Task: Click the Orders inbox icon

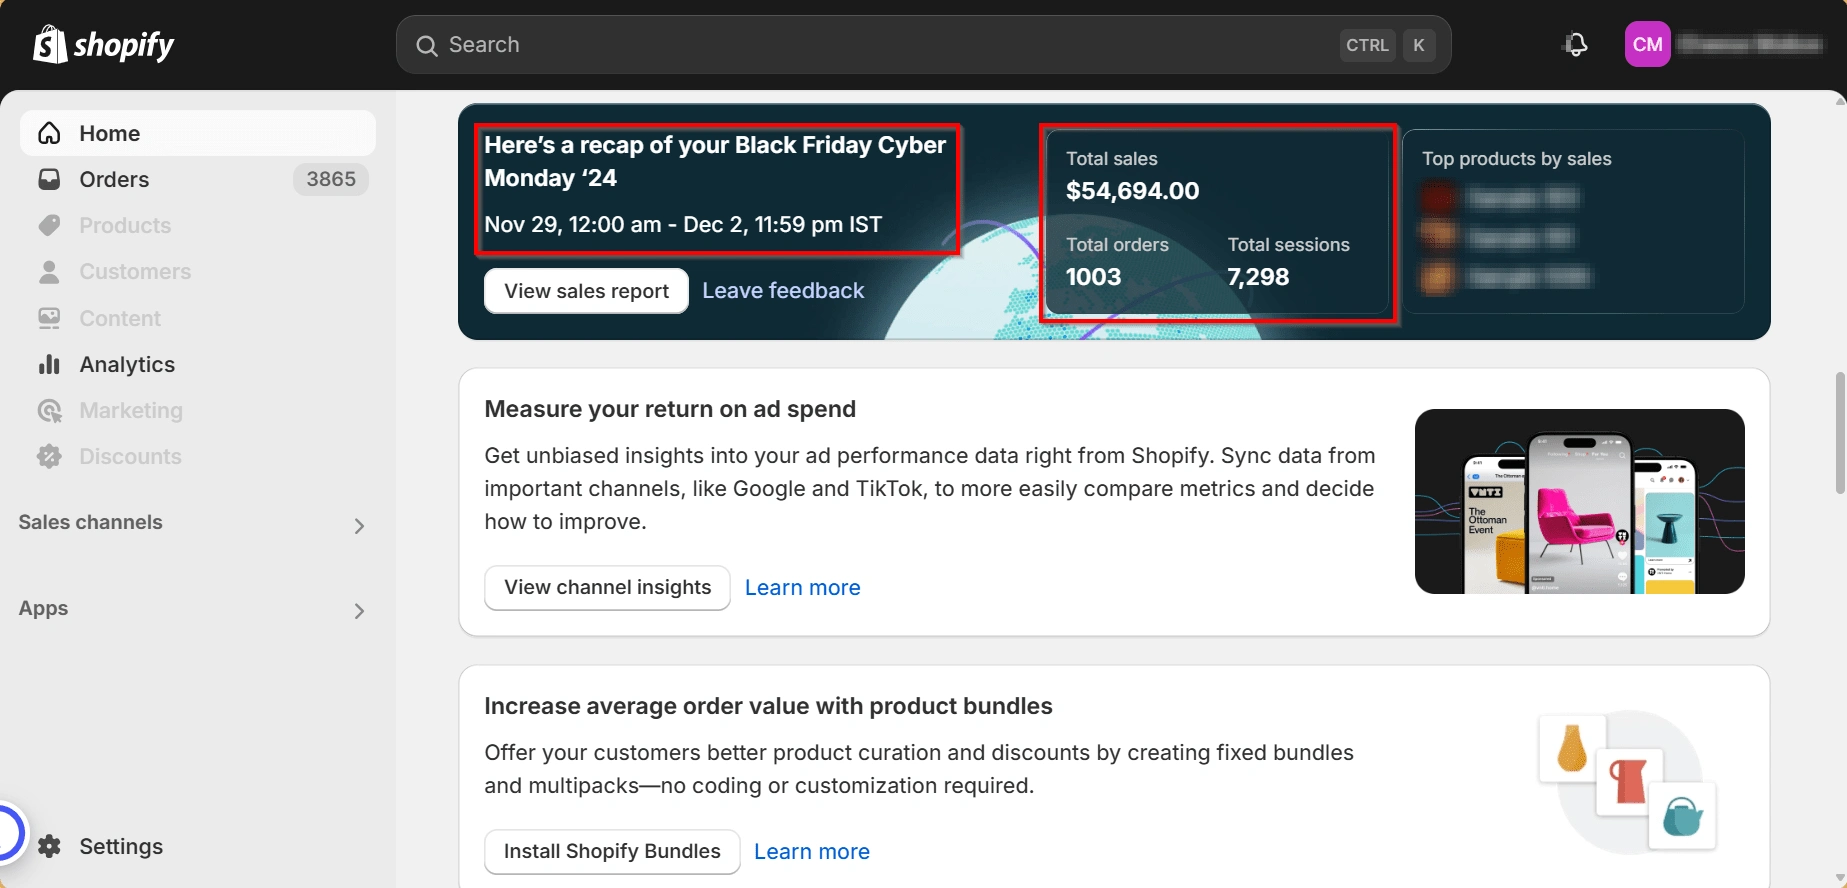Action: pos(49,180)
